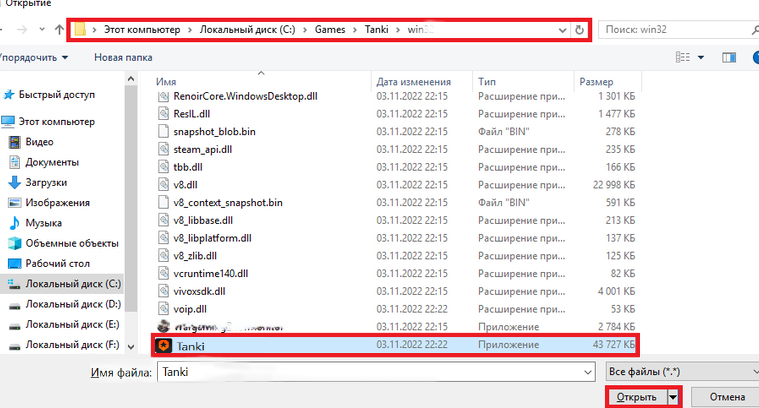Viewport: 759px width, 408px height.
Task: Go to Games folder in breadcrumb
Action: coord(330,30)
